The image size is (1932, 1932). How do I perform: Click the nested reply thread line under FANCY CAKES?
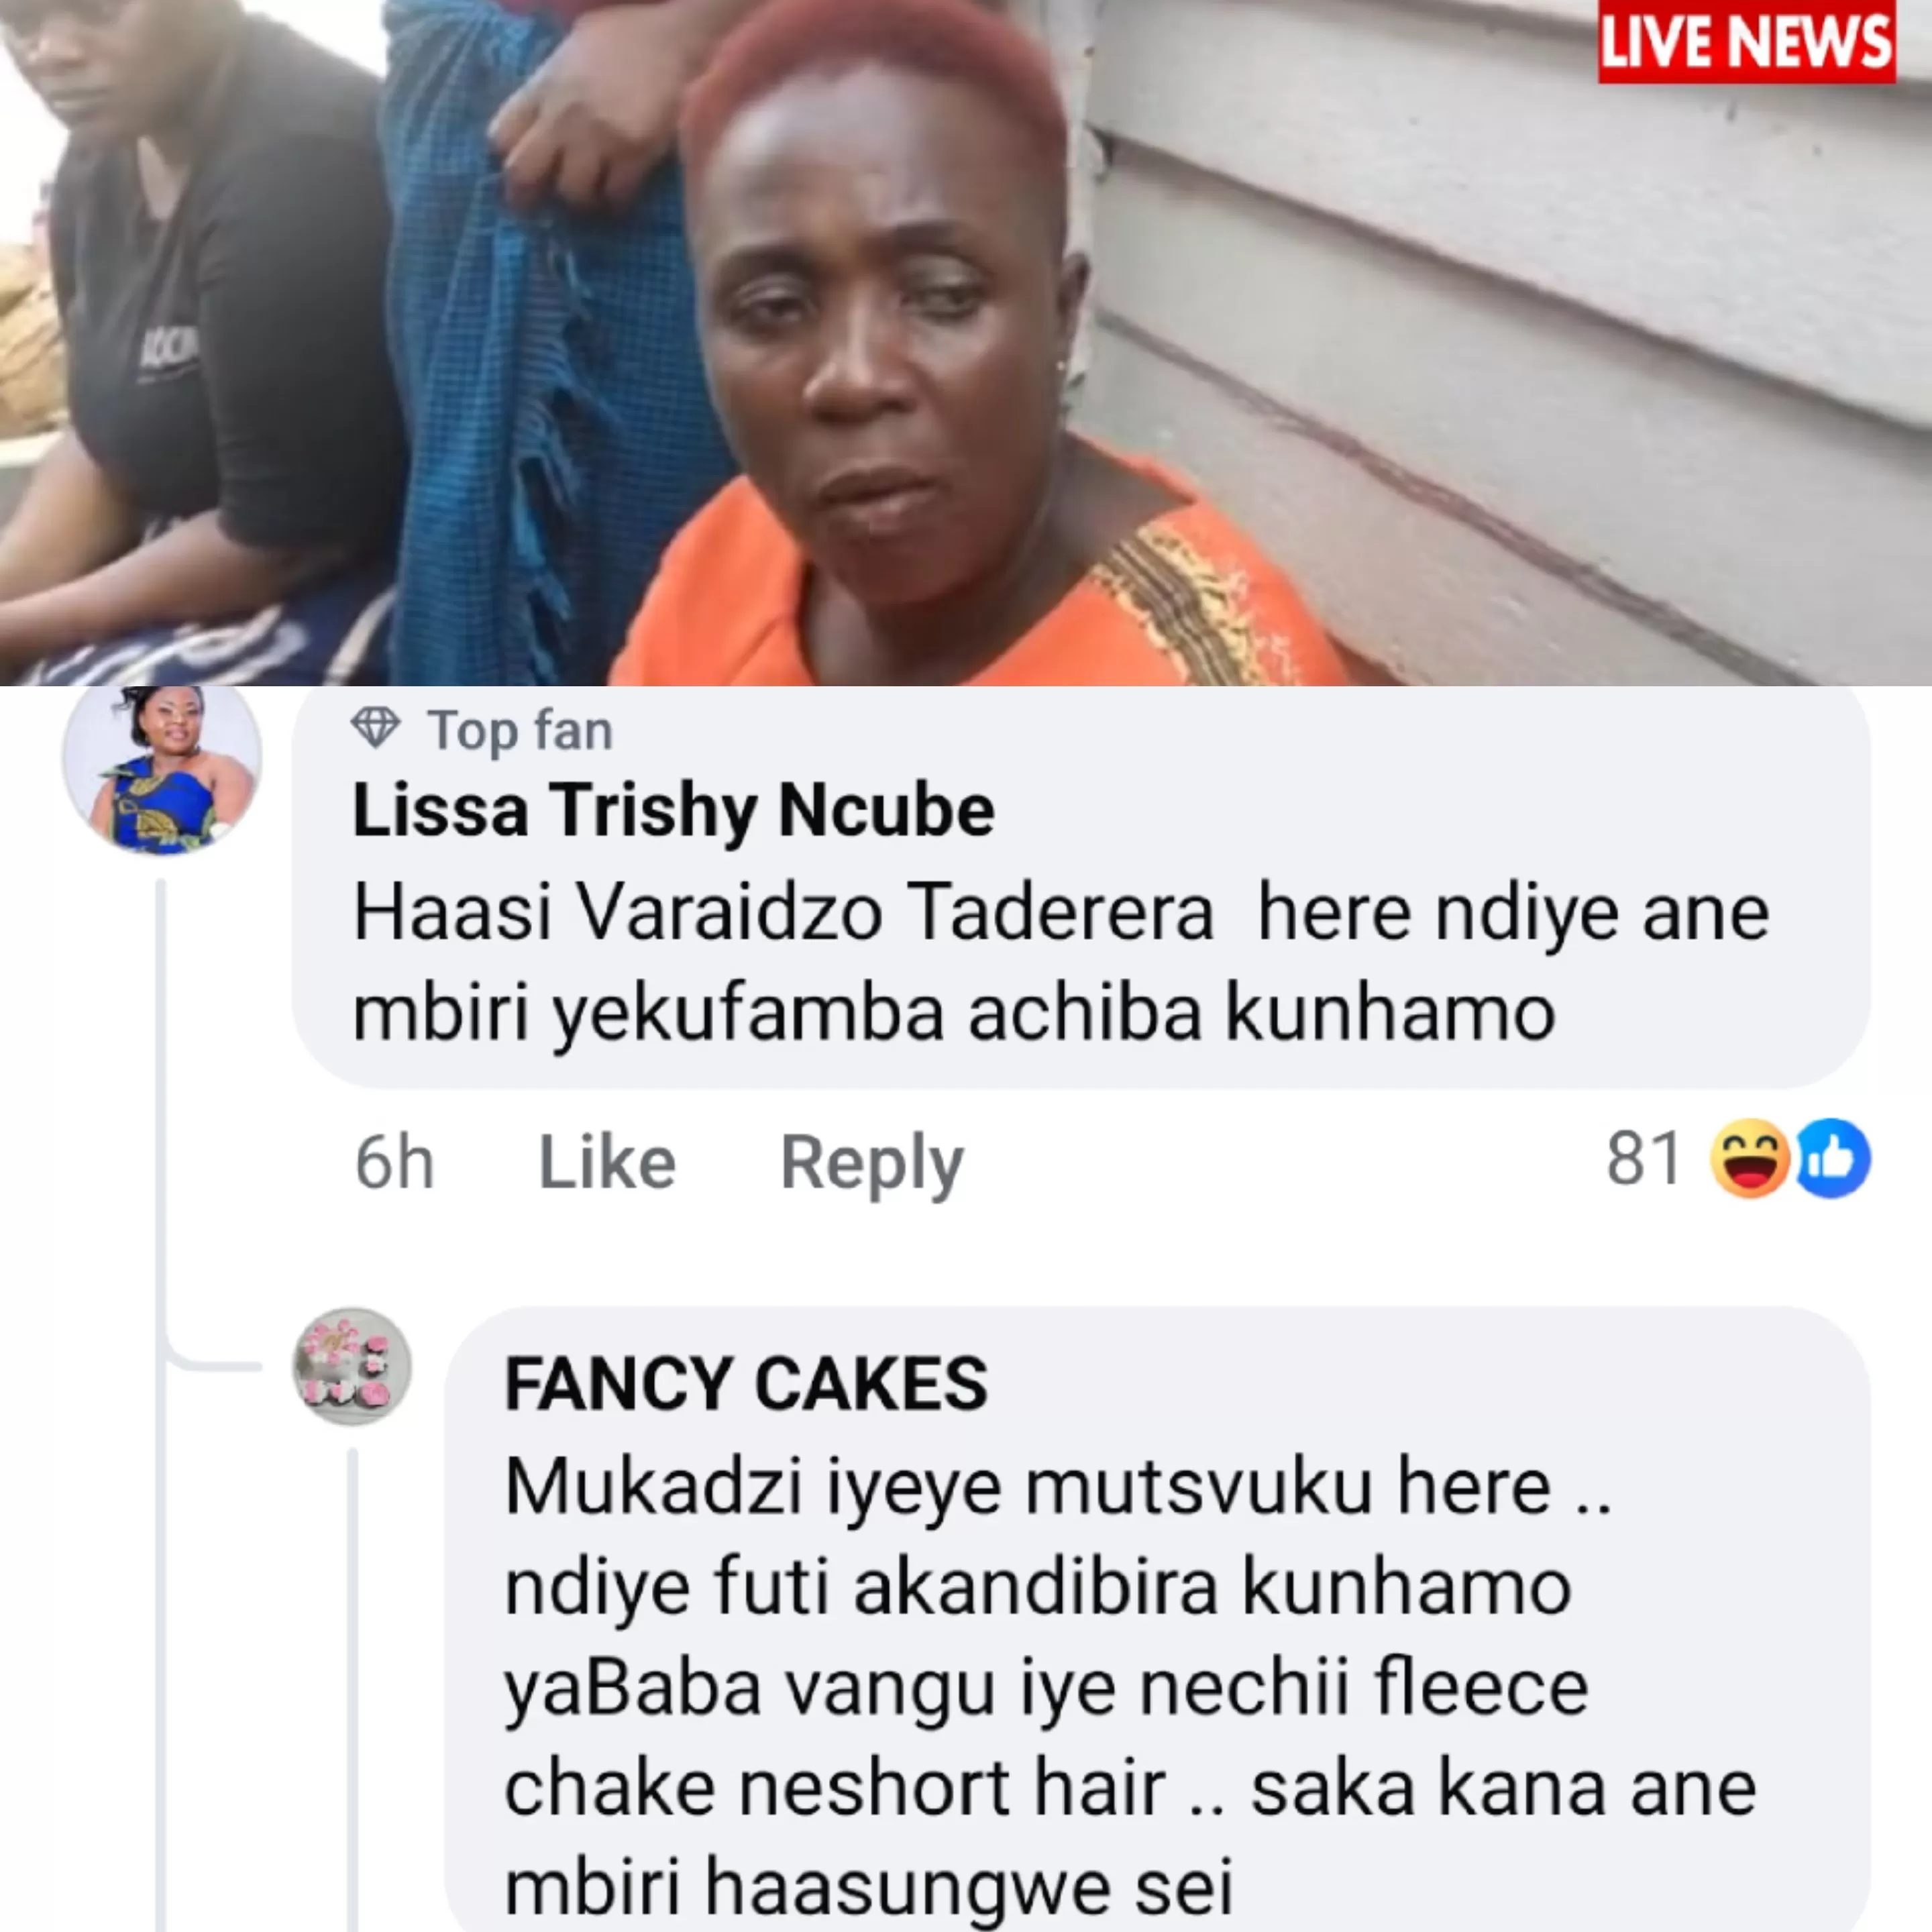352,1690
